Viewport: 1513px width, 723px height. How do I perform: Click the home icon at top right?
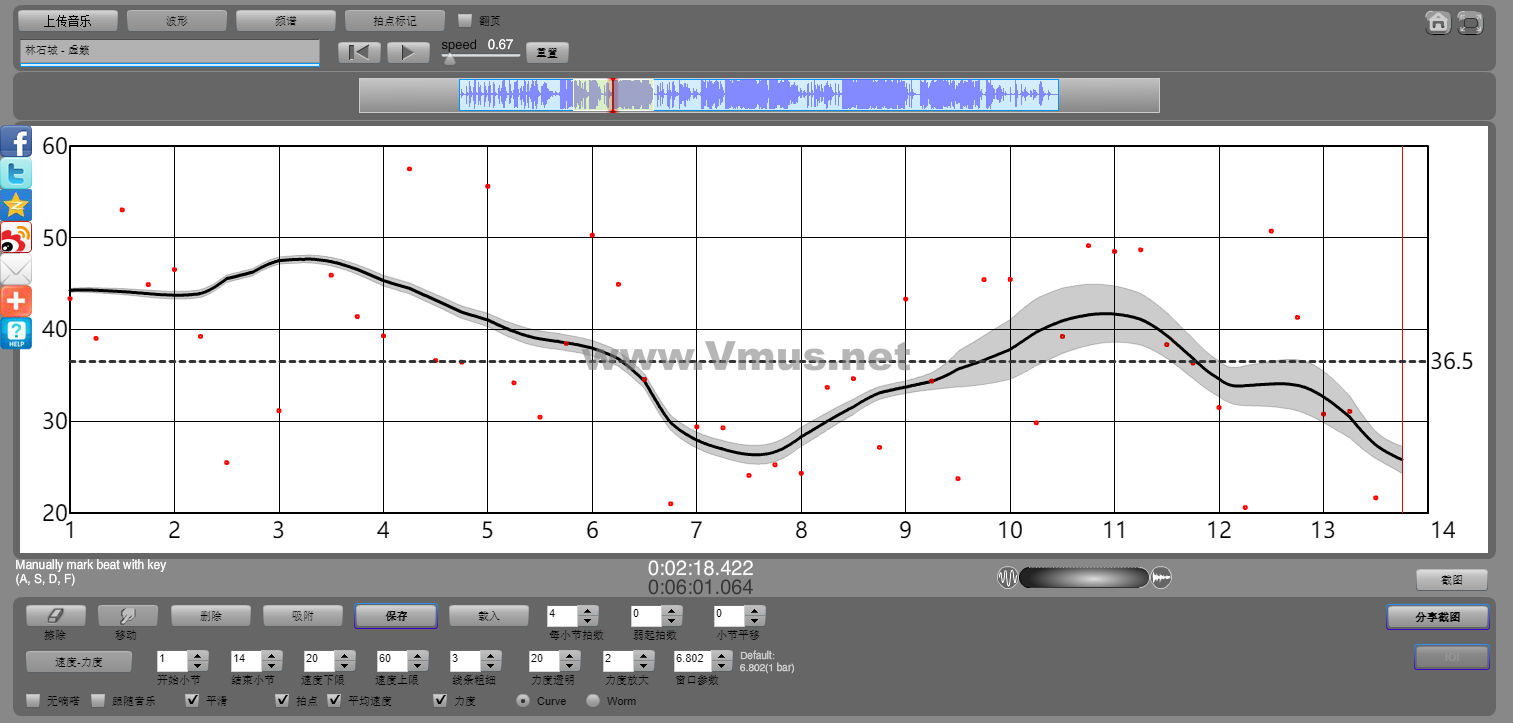[1438, 22]
